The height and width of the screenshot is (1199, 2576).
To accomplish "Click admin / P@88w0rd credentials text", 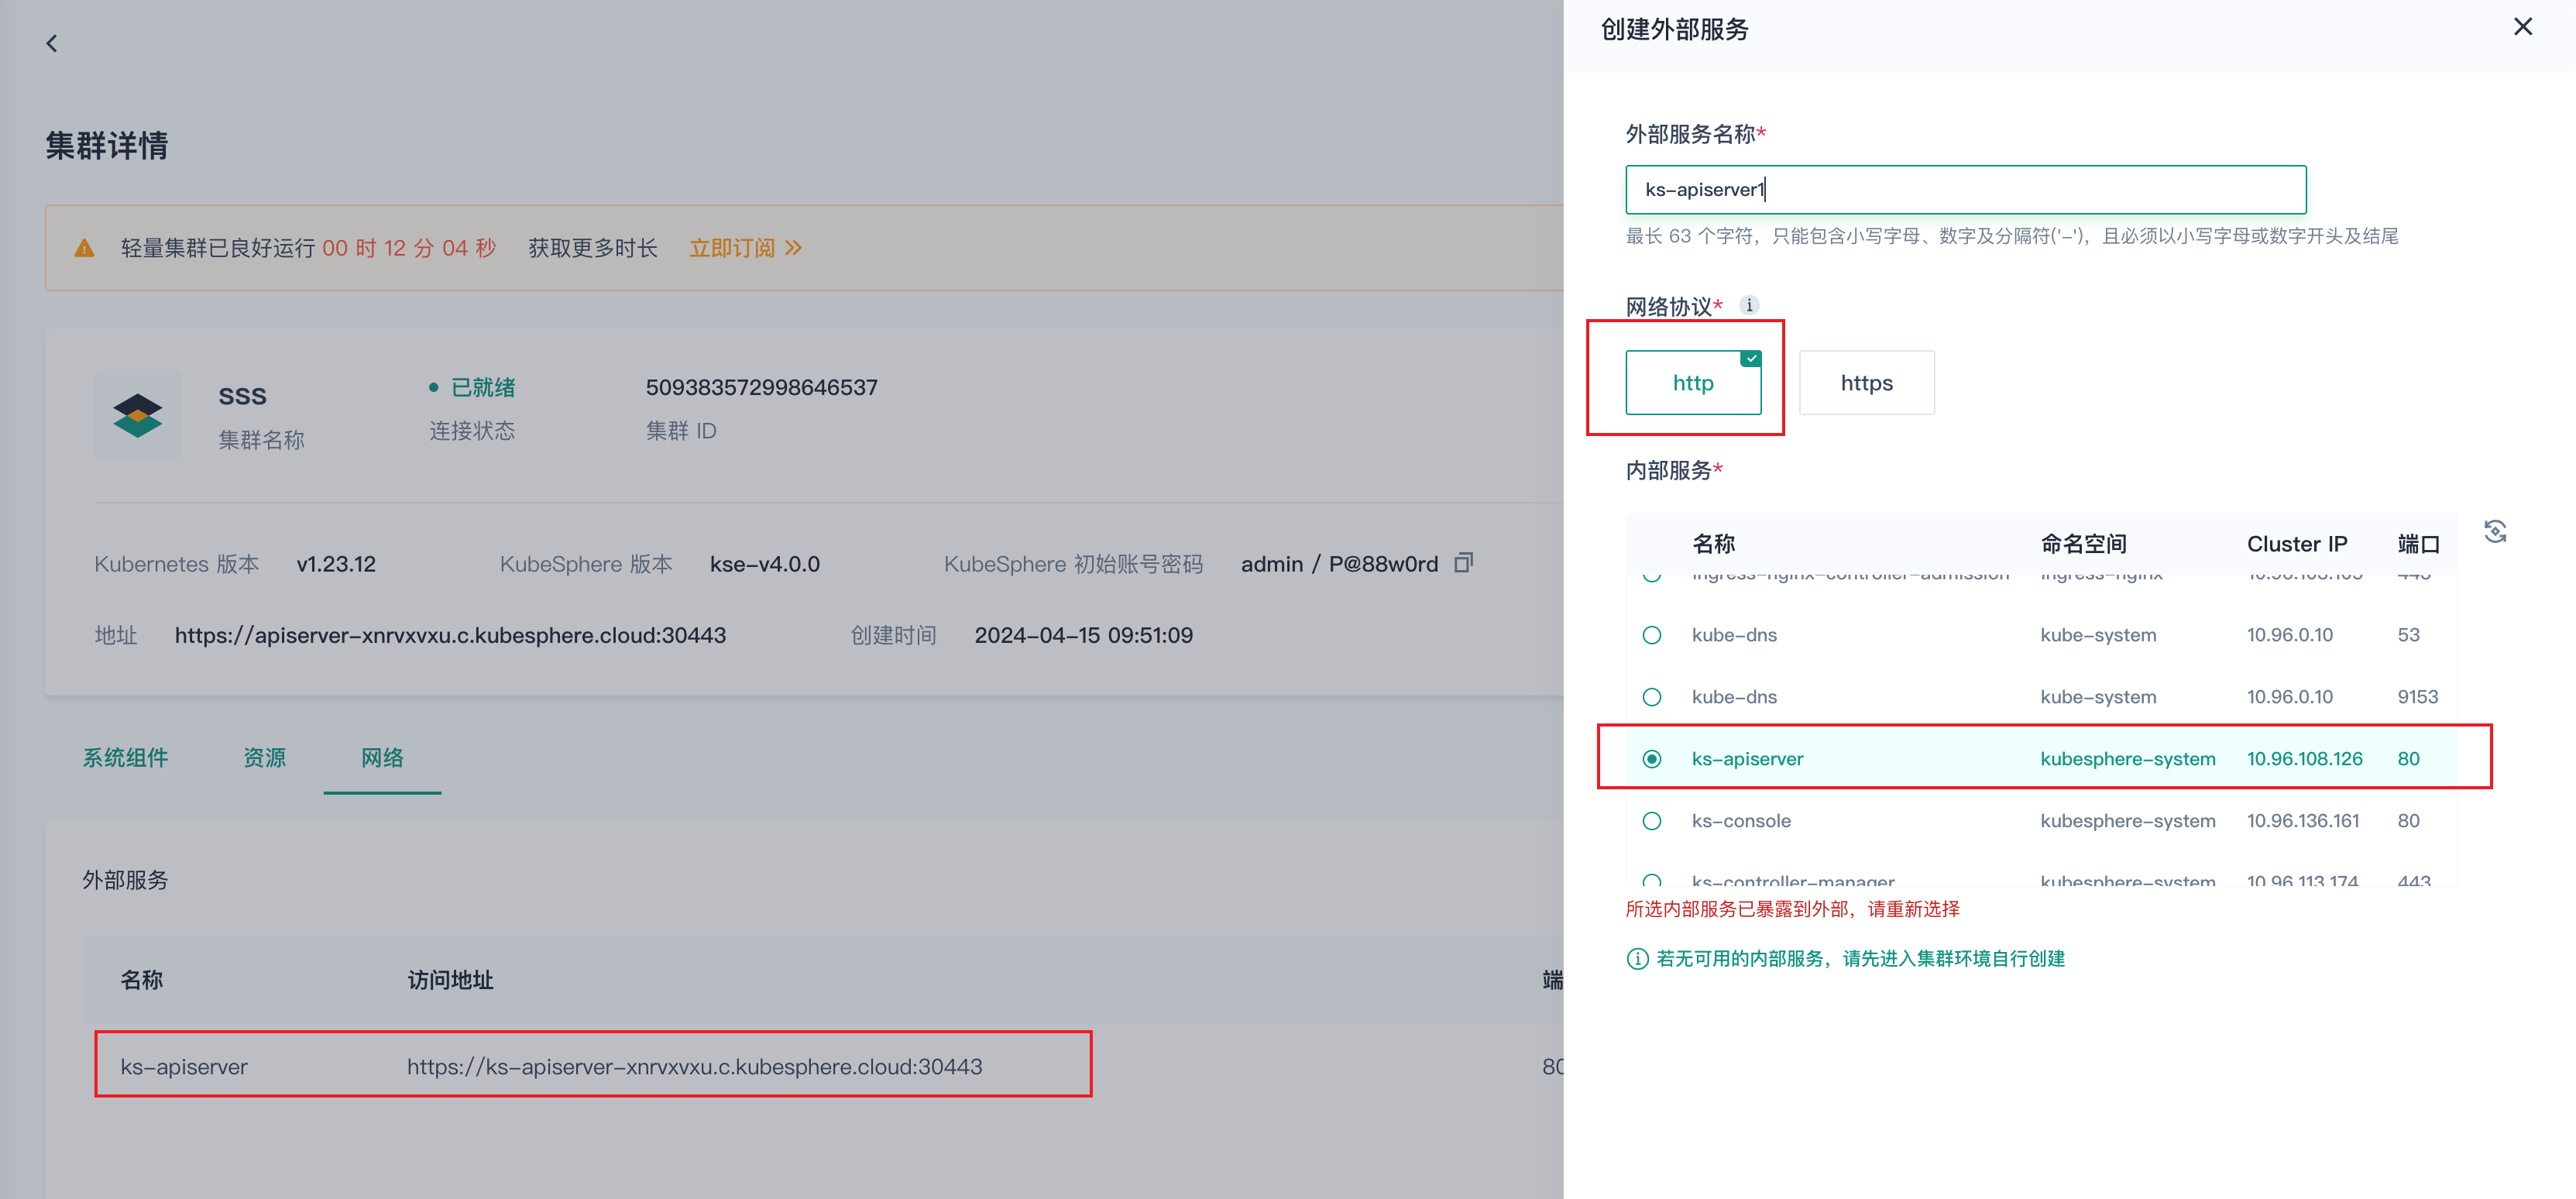I will pos(1339,564).
